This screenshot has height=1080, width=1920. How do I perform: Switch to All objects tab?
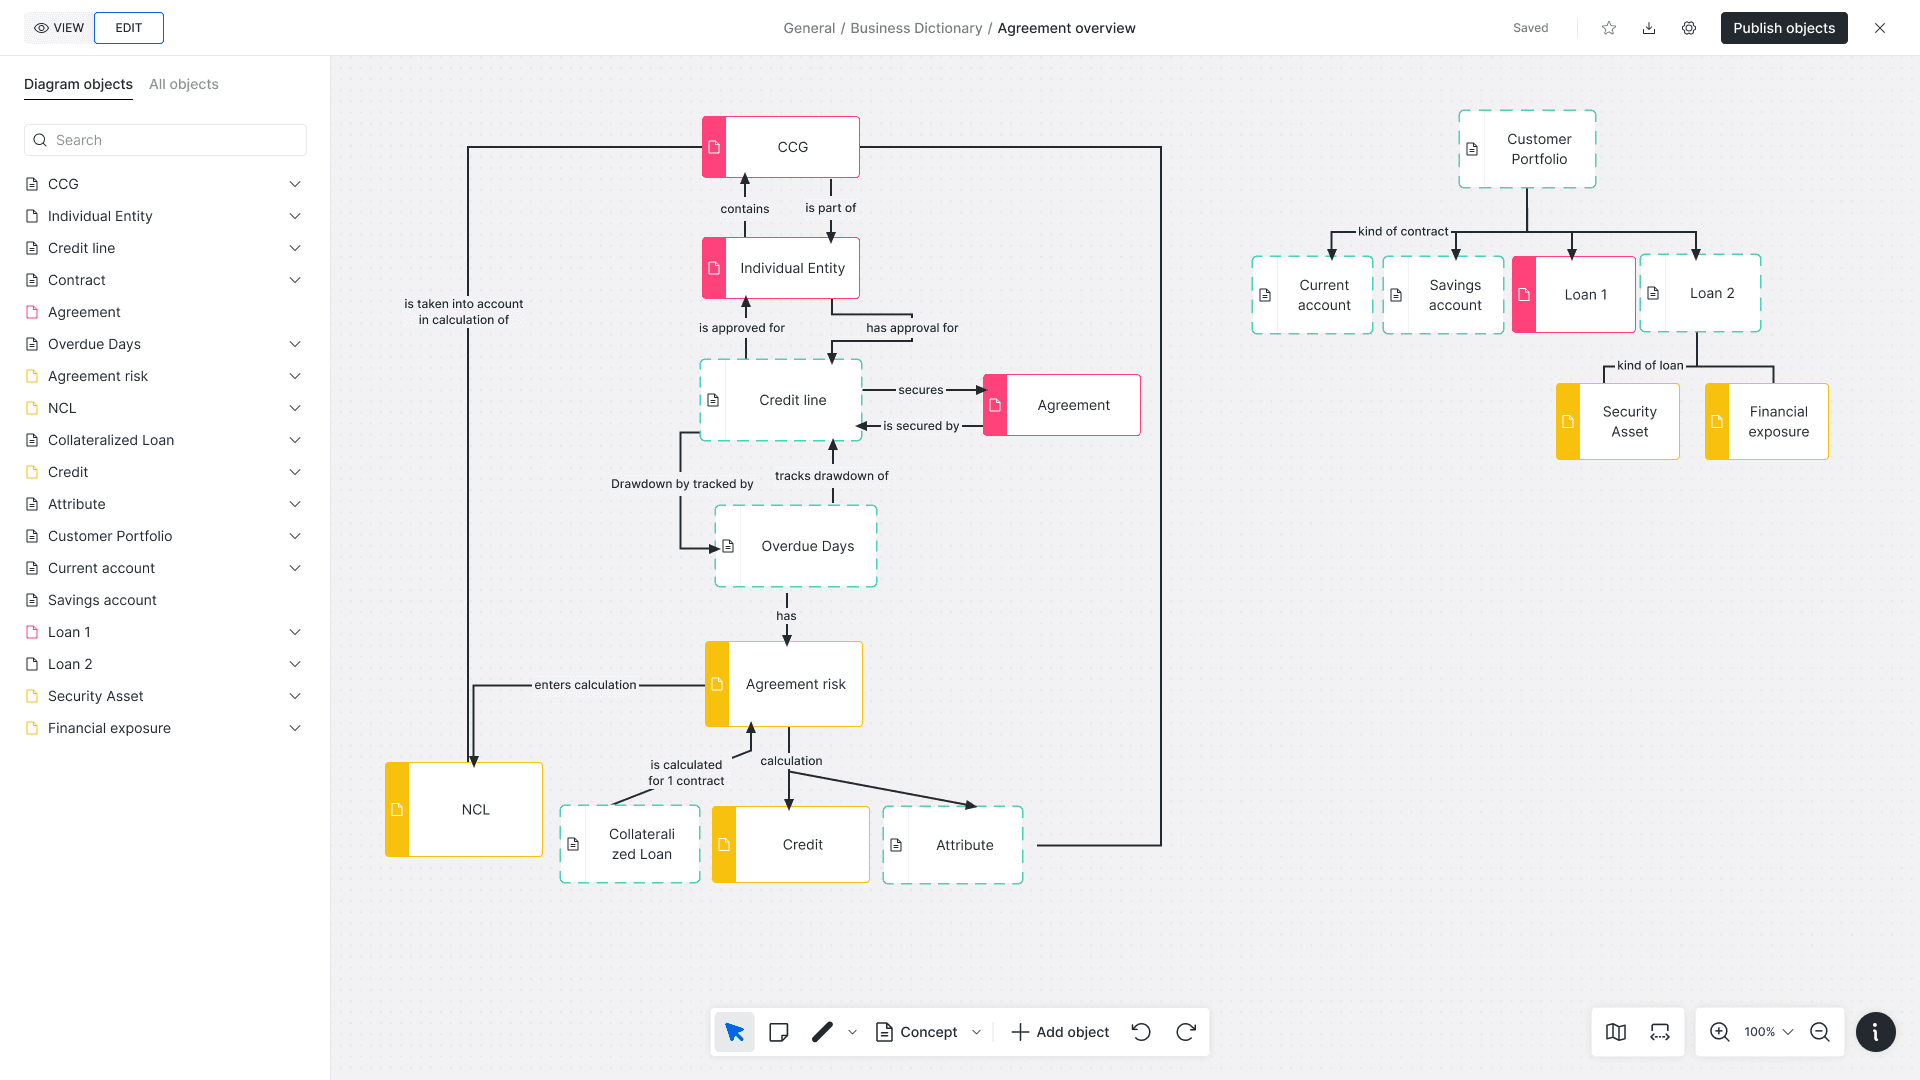(184, 84)
